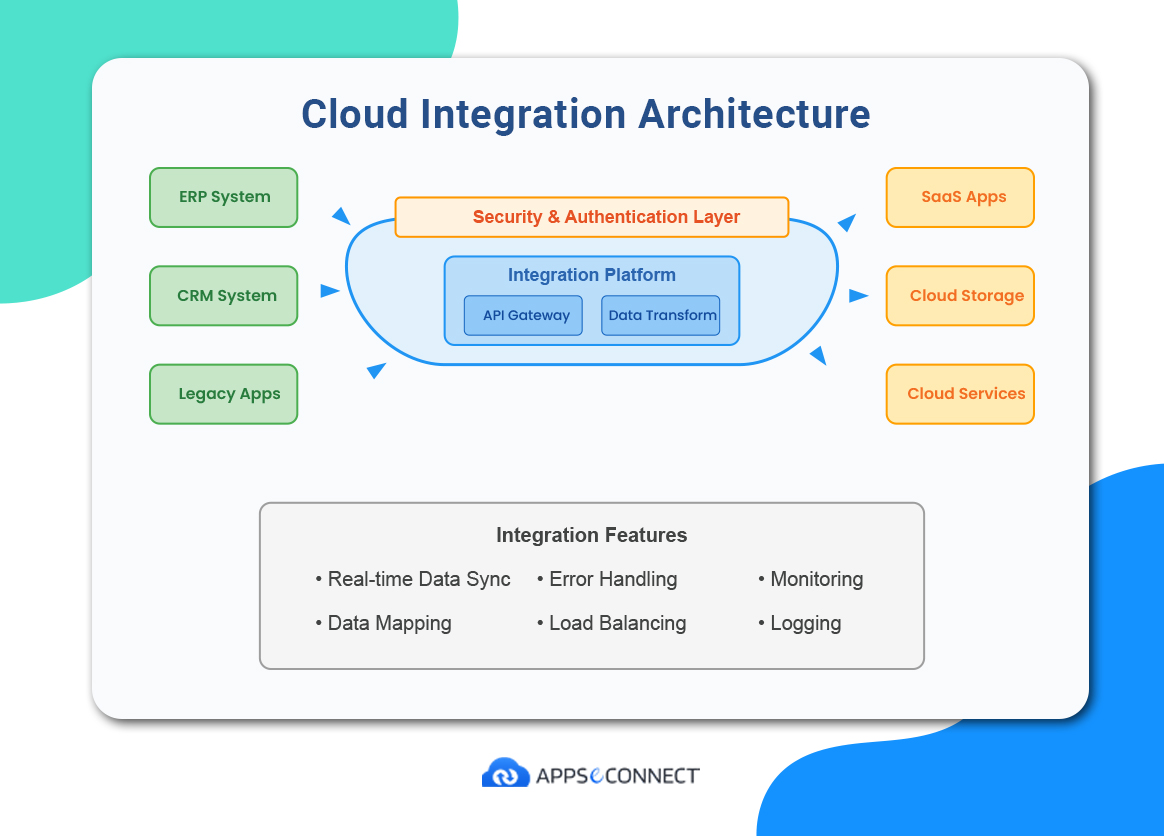Image resolution: width=1164 pixels, height=836 pixels.
Task: Click the Real-time Data Sync bullet
Action: (x=413, y=579)
